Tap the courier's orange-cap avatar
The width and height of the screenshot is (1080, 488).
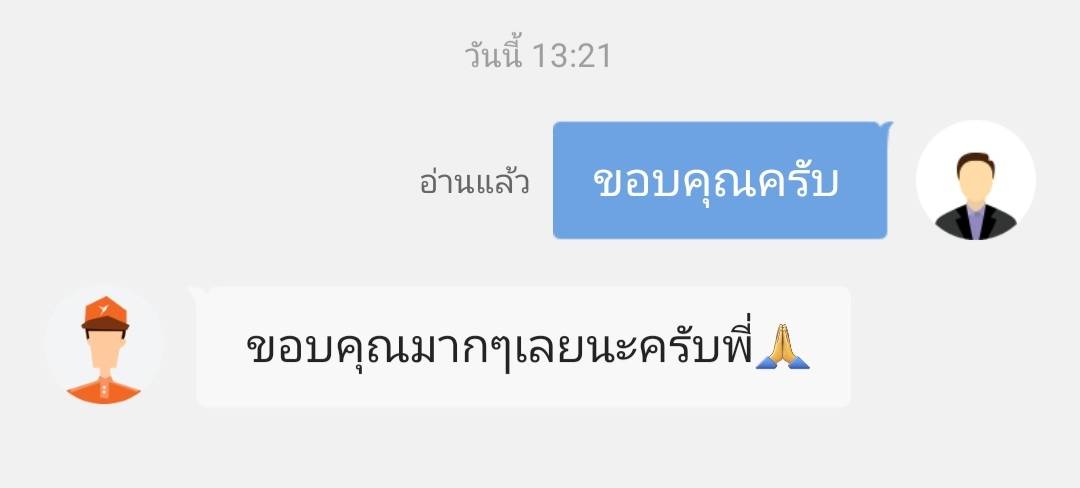click(104, 346)
